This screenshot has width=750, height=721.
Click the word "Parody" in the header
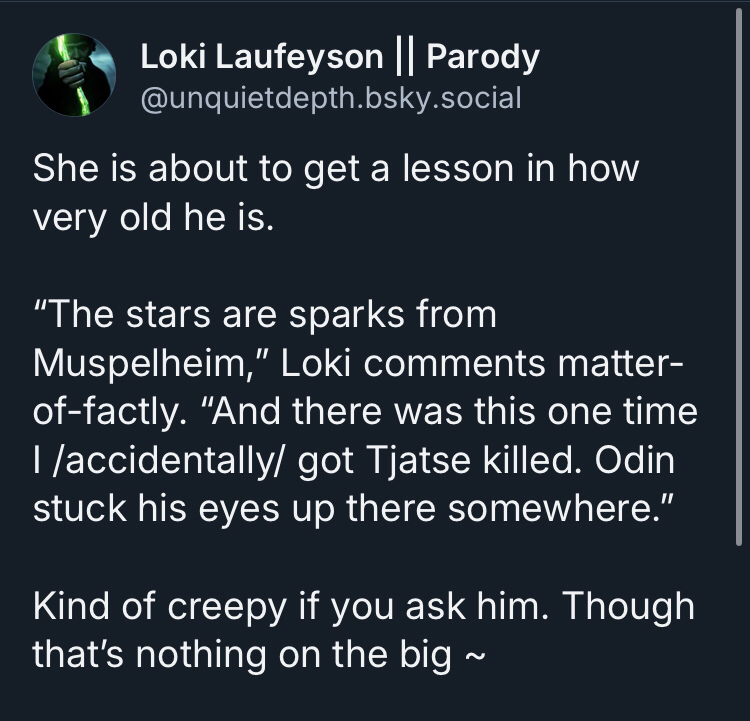click(x=482, y=58)
